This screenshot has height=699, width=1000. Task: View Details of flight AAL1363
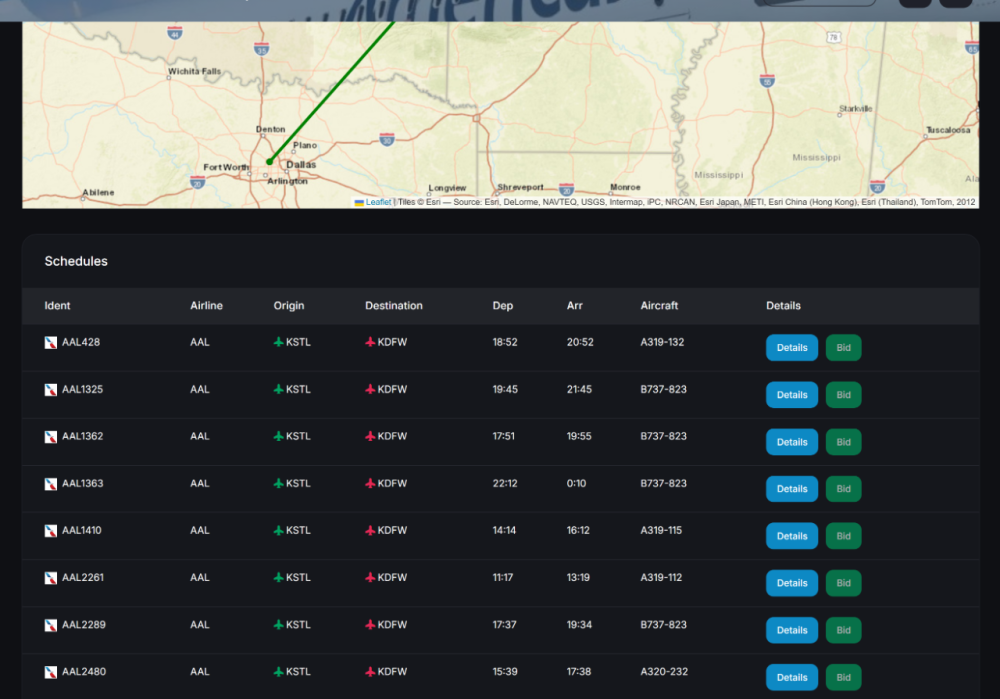[791, 489]
